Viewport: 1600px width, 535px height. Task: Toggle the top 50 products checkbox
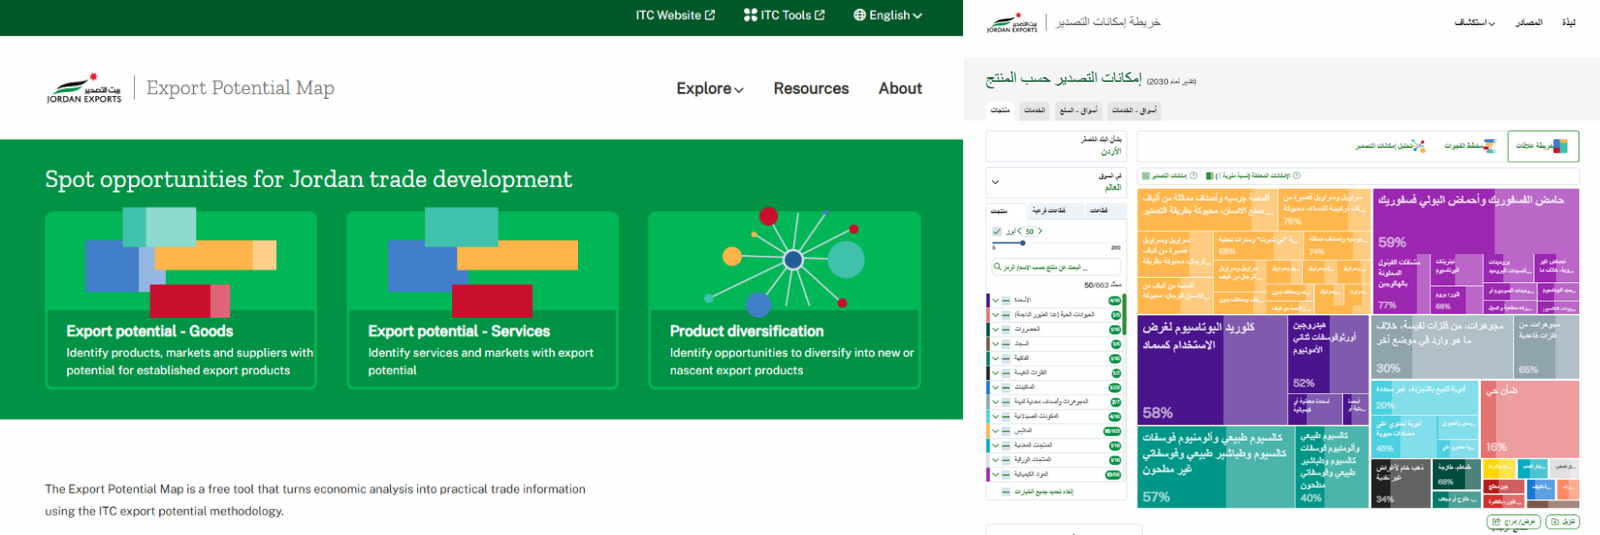point(996,231)
